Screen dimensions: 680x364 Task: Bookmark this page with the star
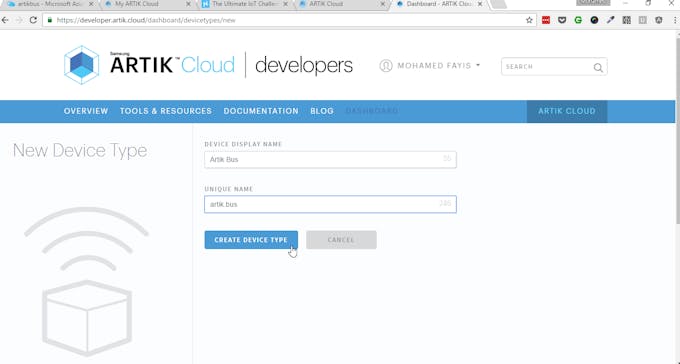coord(529,20)
